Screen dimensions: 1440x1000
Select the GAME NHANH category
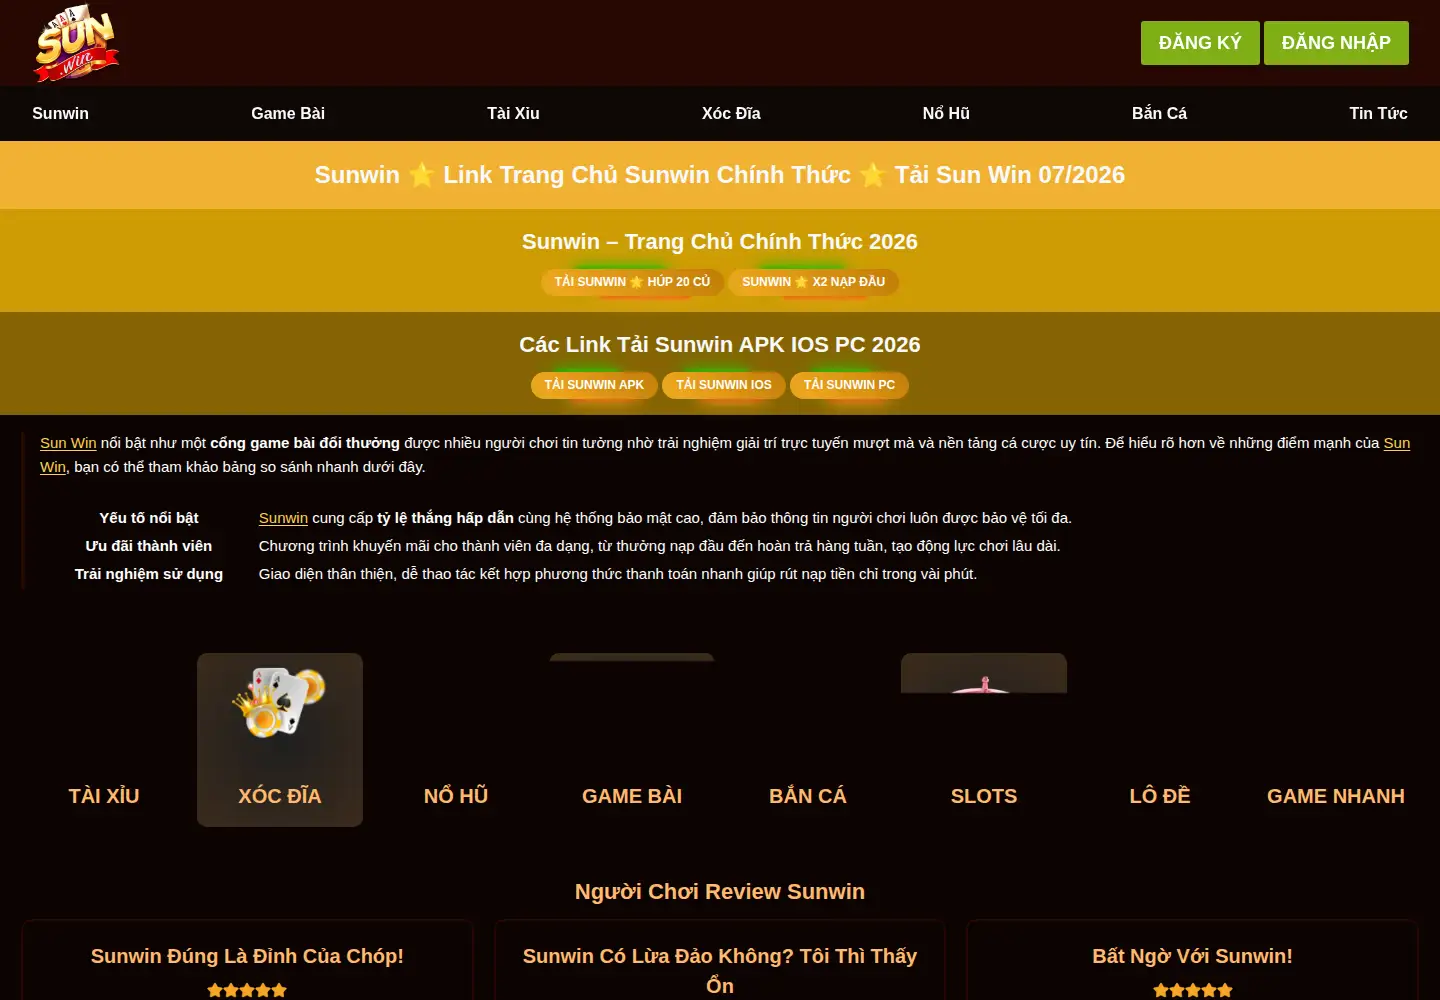click(1336, 796)
